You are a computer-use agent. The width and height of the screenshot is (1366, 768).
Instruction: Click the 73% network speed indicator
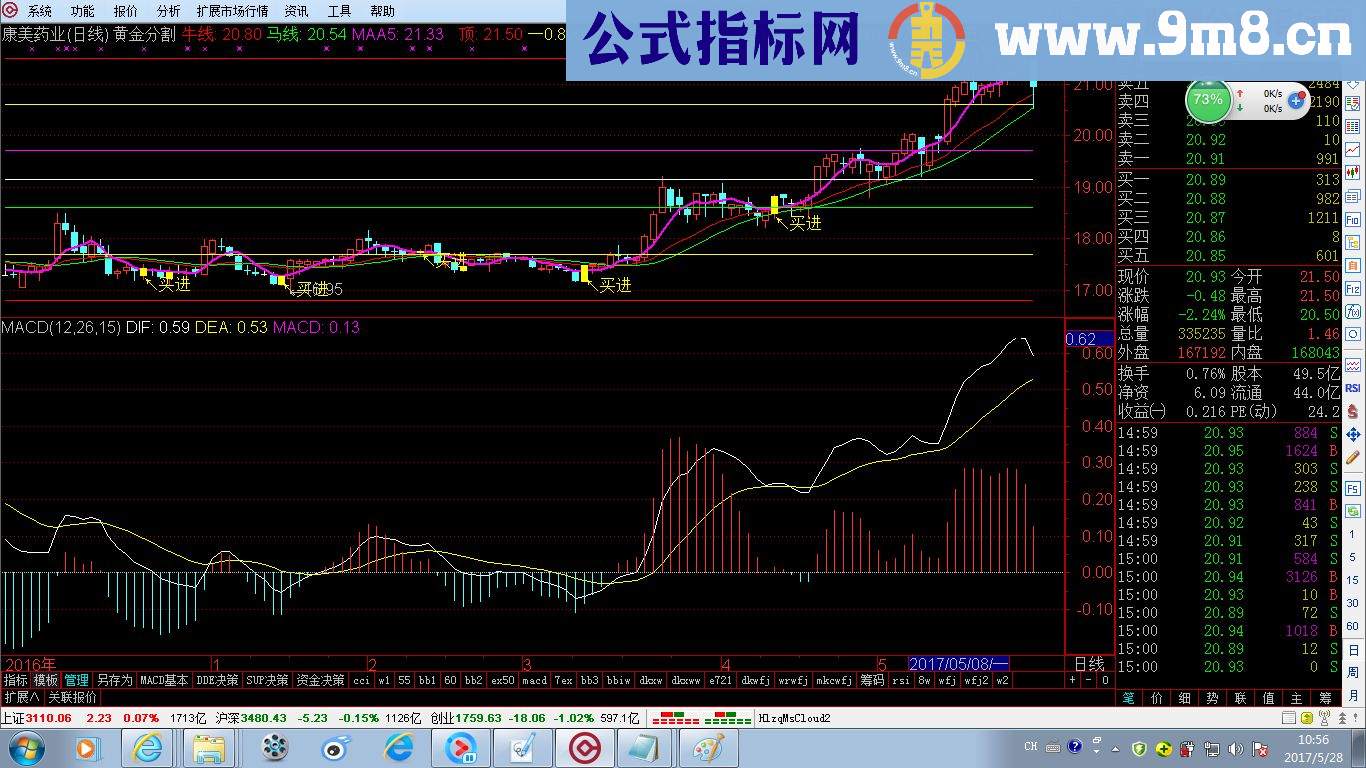click(1207, 101)
